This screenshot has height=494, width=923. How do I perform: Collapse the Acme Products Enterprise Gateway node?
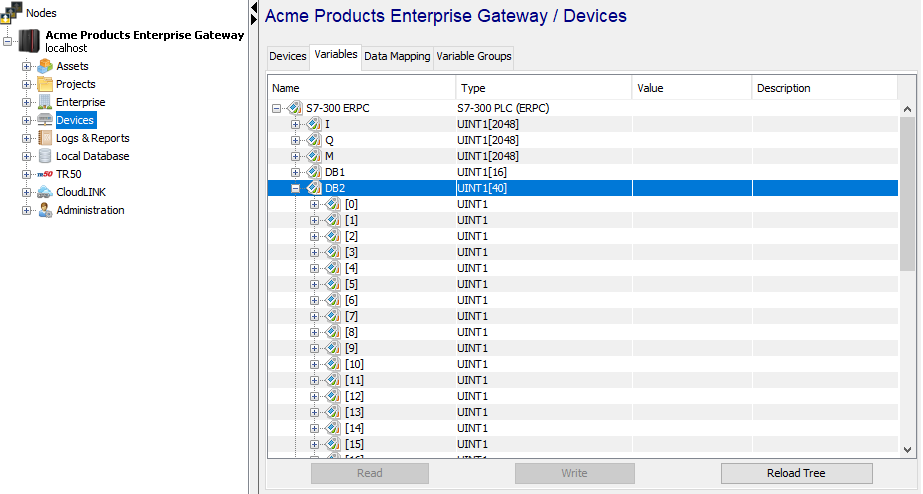[x=7, y=41]
